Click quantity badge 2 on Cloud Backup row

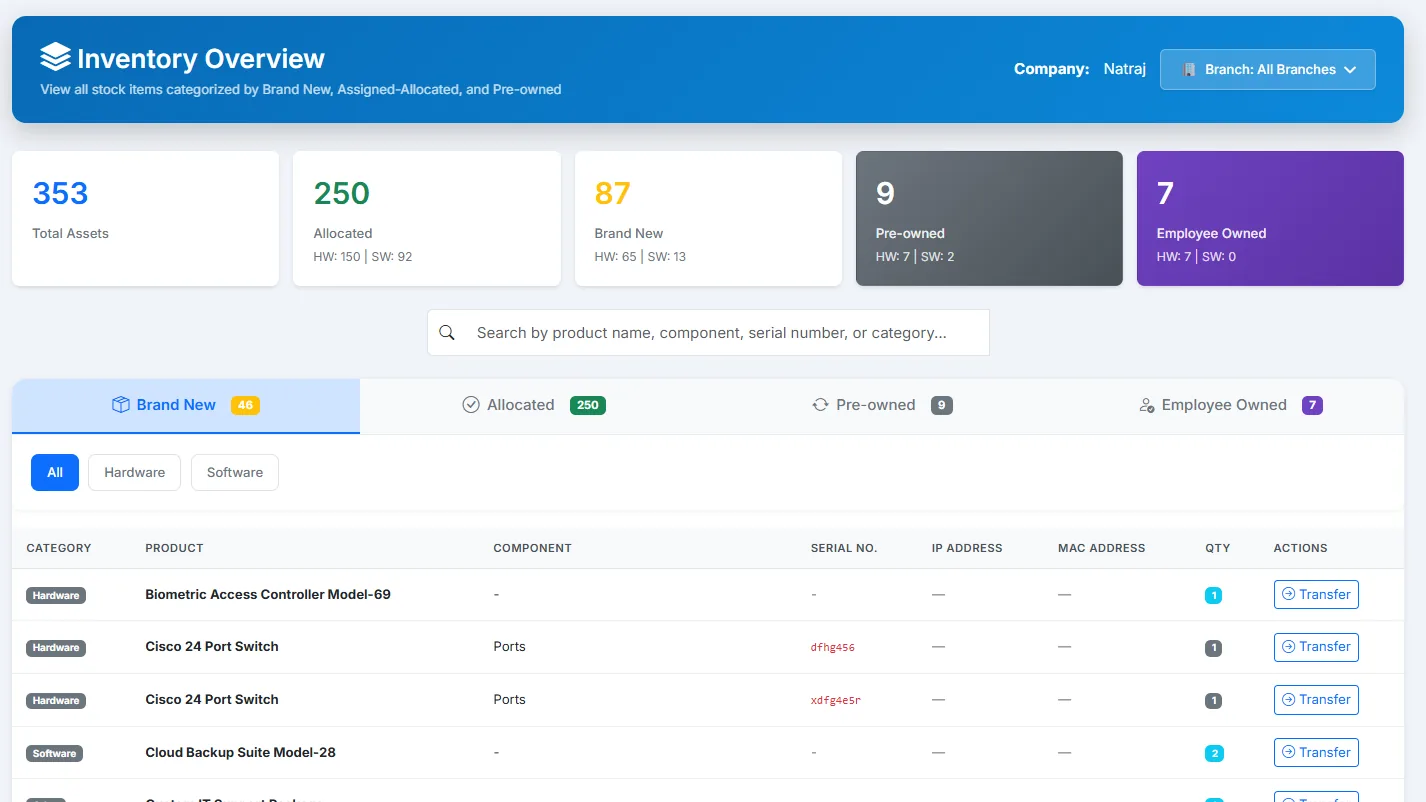point(1214,753)
